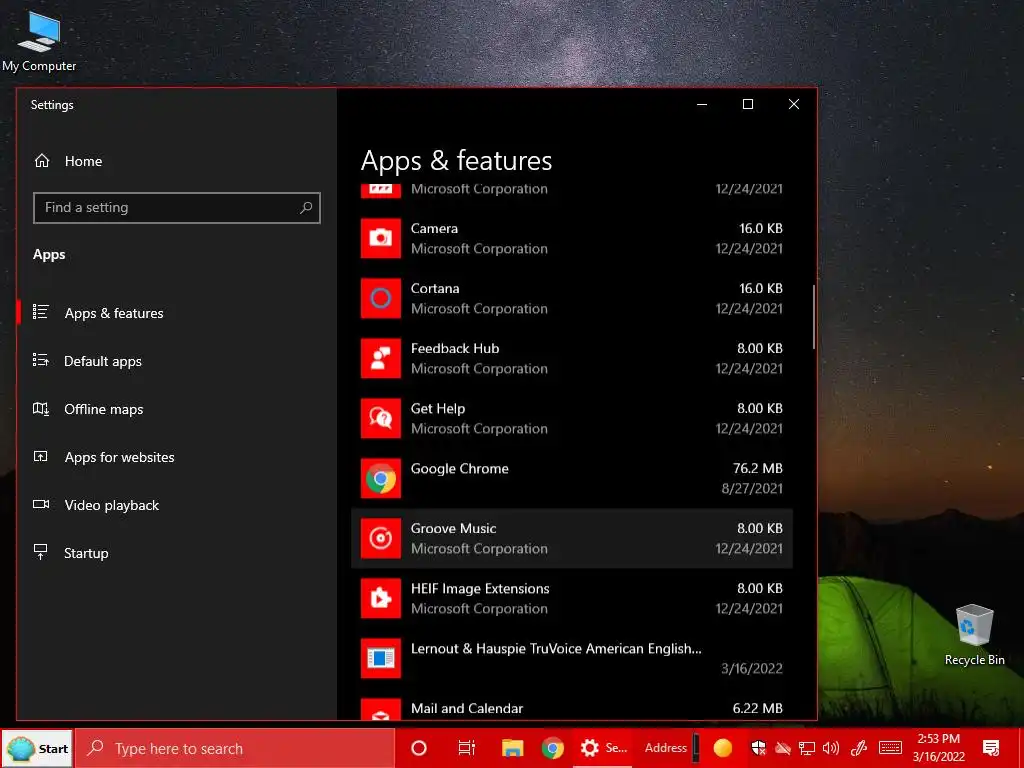This screenshot has width=1024, height=768.
Task: Go to Offline maps settings
Action: click(x=176, y=409)
